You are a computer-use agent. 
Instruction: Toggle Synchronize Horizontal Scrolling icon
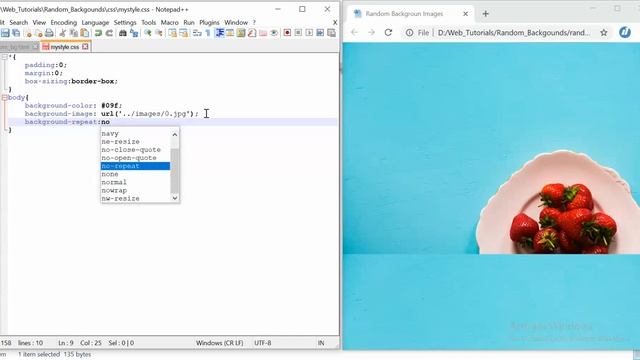click(184, 33)
